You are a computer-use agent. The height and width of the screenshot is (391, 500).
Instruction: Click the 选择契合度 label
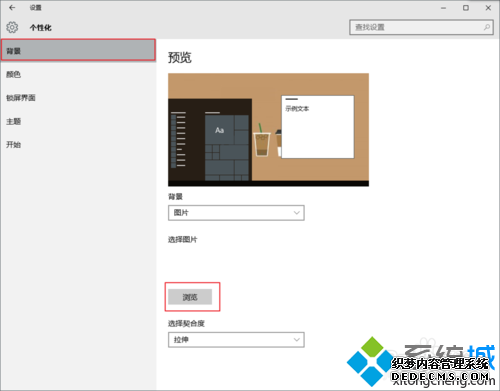[186, 323]
